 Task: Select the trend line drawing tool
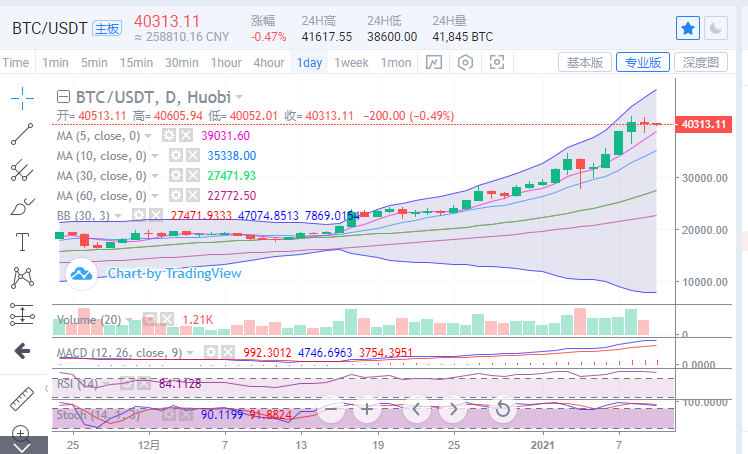(22, 134)
